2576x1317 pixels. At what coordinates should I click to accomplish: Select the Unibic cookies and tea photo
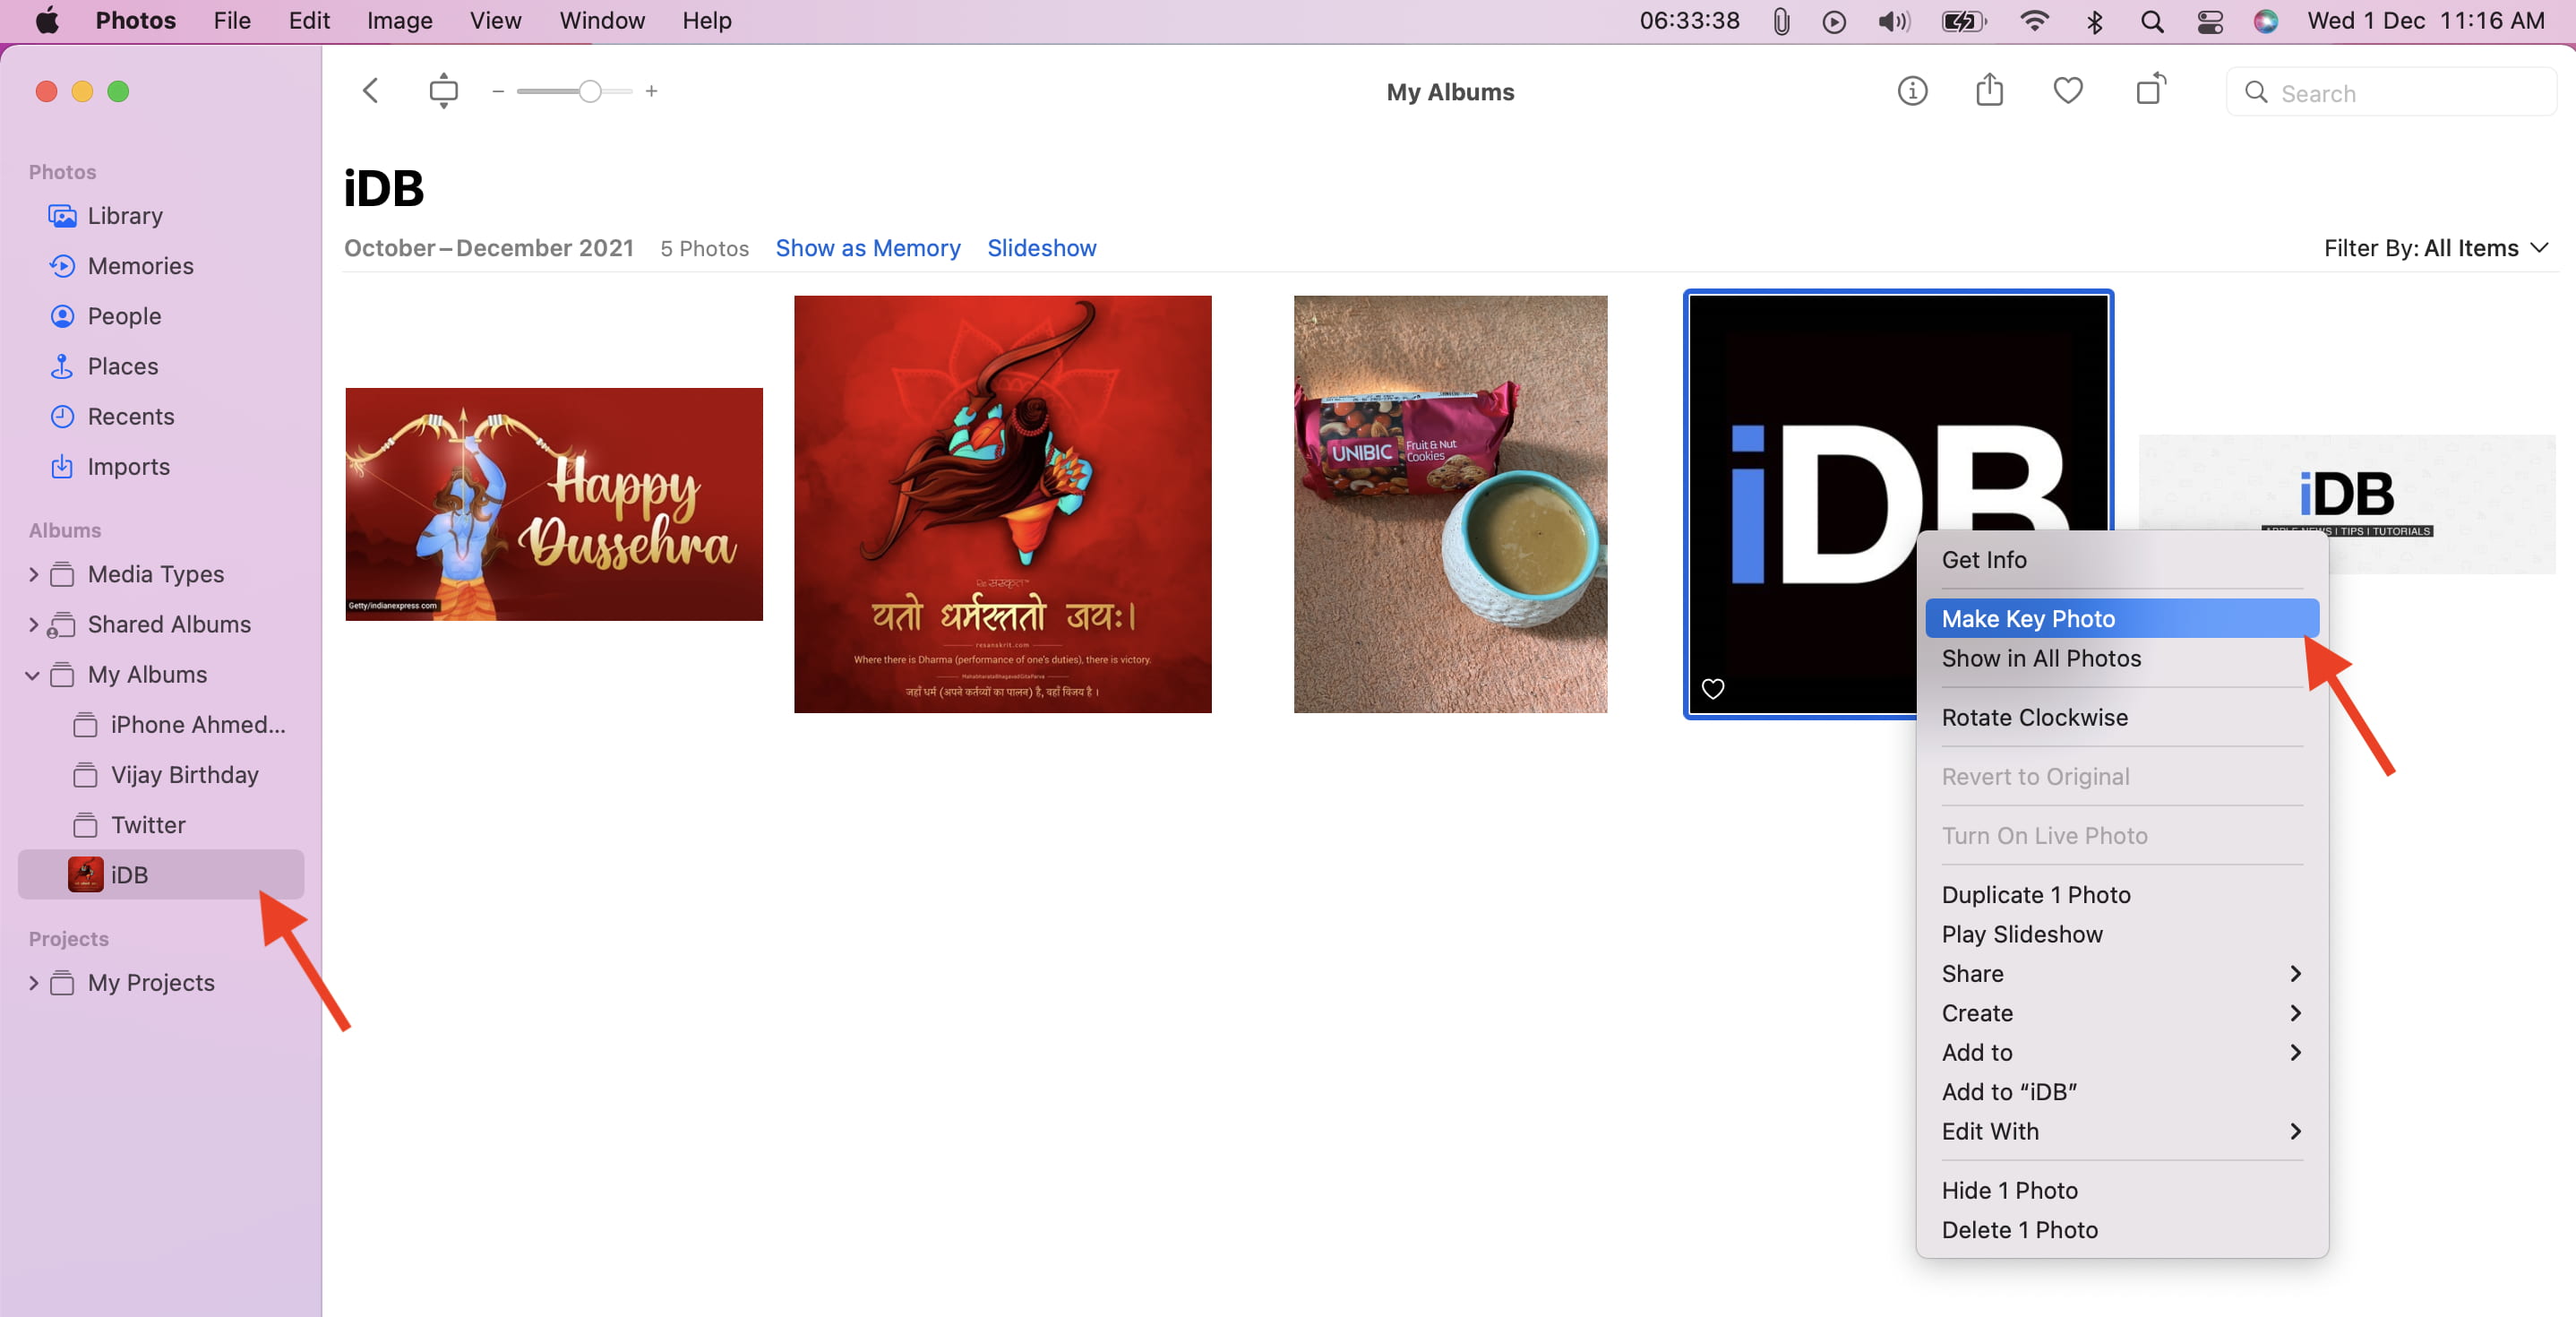pyautogui.click(x=1450, y=504)
